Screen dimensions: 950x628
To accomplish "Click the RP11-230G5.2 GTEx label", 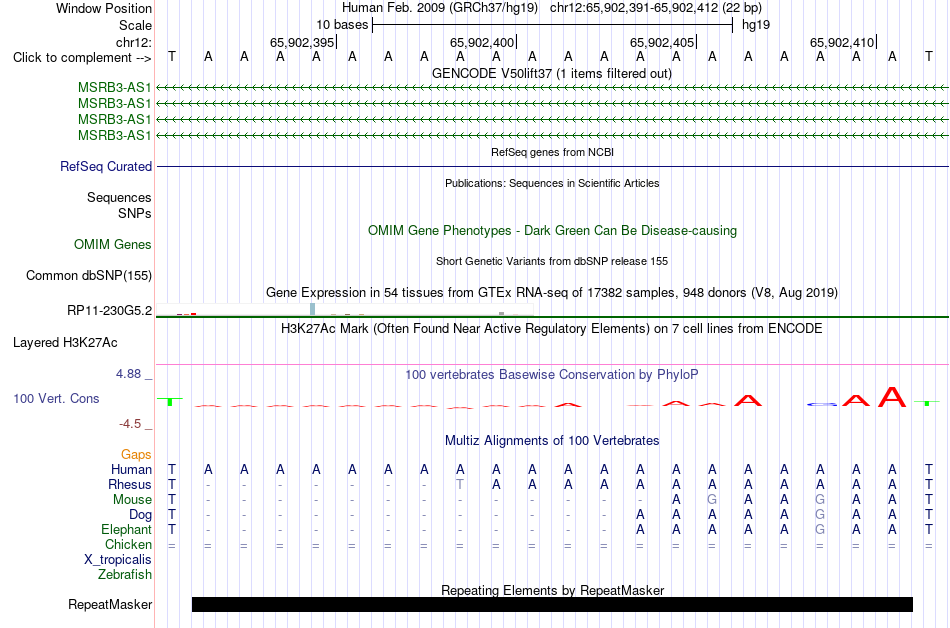I will pyautogui.click(x=110, y=311).
